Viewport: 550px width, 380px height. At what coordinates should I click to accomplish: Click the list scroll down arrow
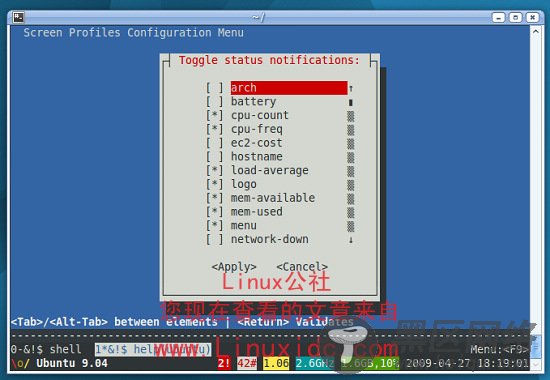click(350, 240)
